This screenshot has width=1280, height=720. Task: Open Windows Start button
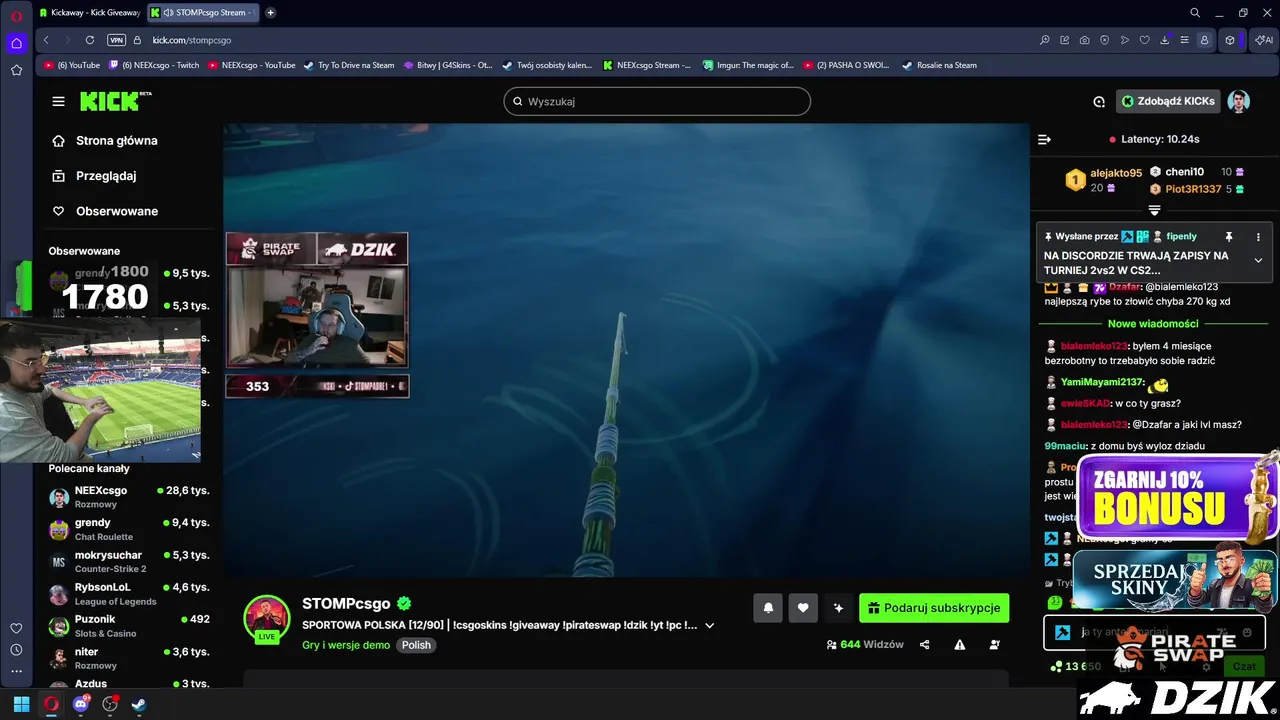pos(21,704)
